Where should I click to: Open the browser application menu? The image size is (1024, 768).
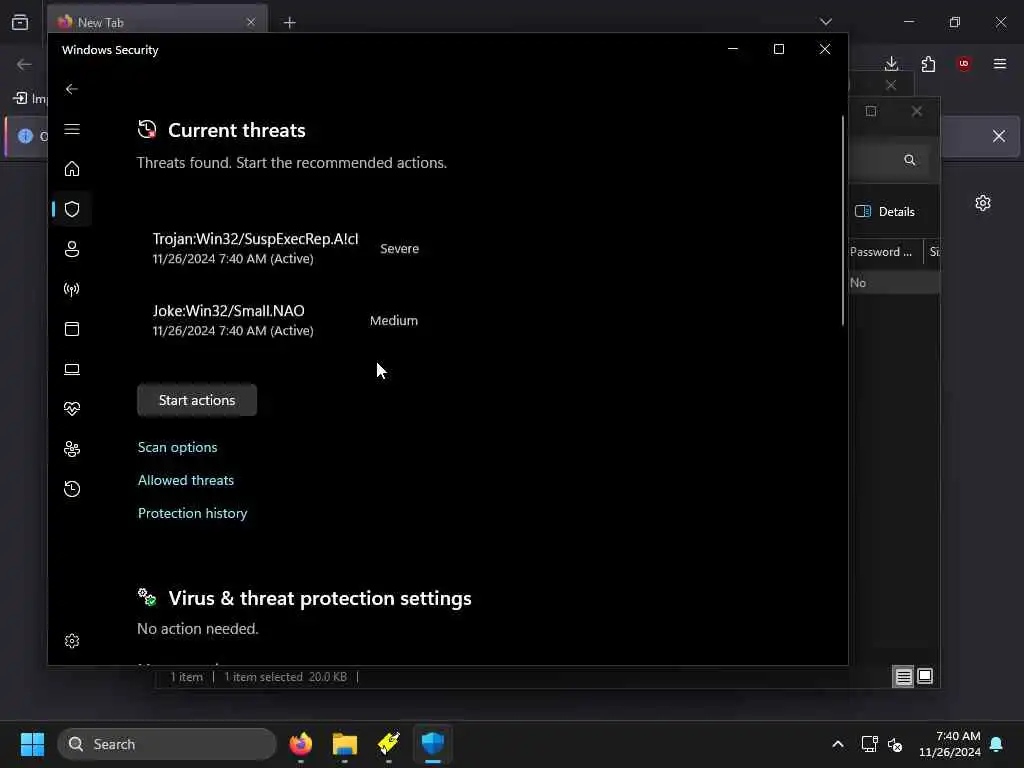pos(1000,63)
